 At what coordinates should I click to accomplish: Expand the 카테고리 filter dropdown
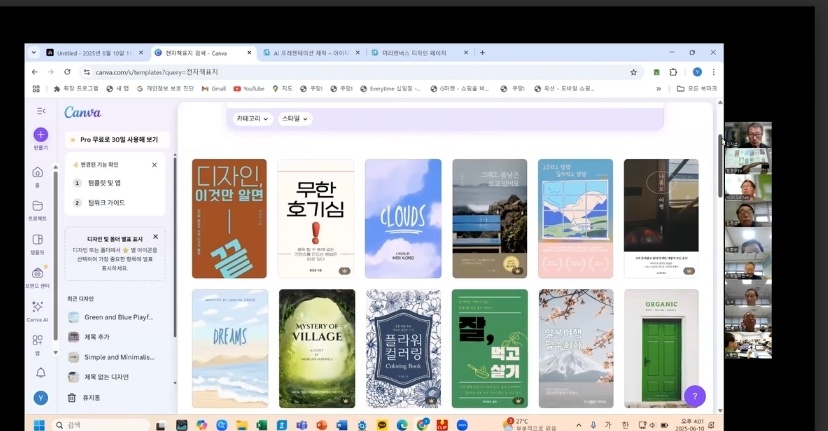pos(251,118)
